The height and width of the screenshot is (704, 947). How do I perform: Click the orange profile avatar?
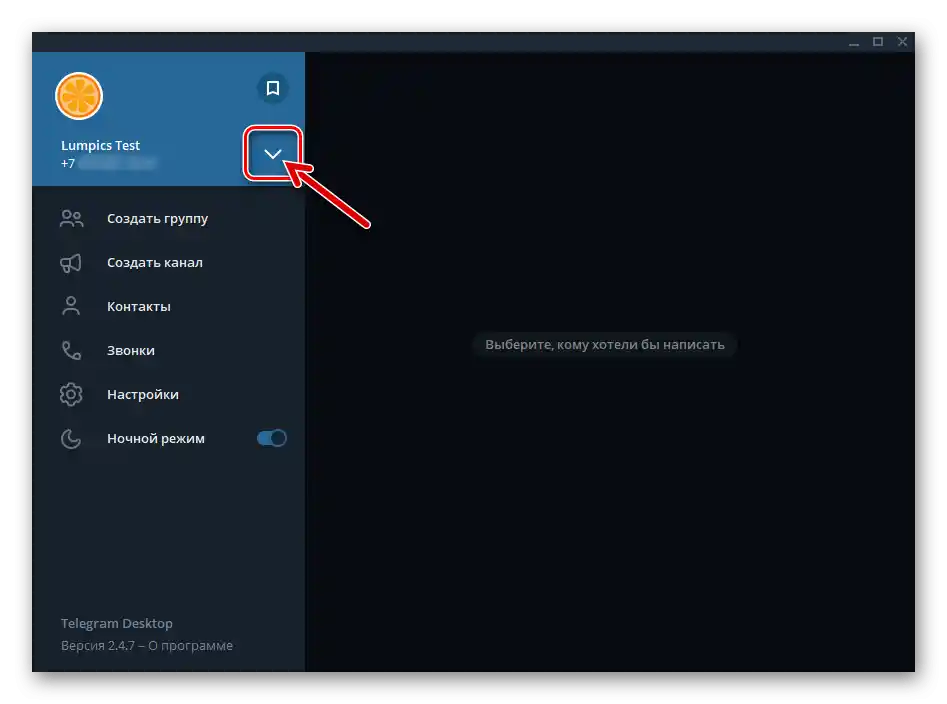point(79,96)
